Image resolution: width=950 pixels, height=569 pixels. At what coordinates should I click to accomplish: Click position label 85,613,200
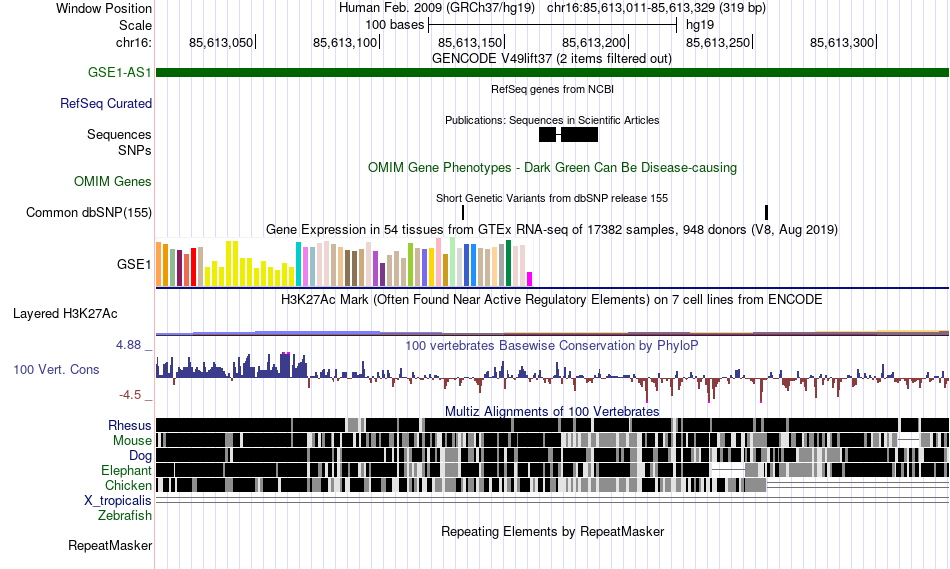coord(594,42)
